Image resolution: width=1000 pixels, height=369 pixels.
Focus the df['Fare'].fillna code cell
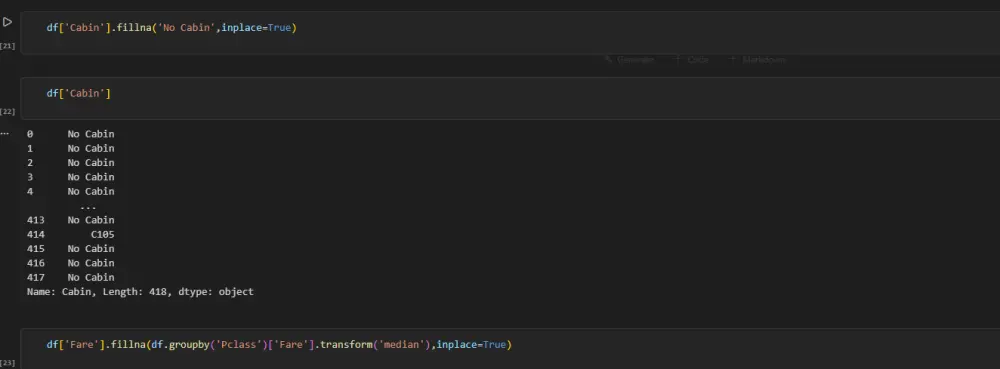tap(510, 349)
